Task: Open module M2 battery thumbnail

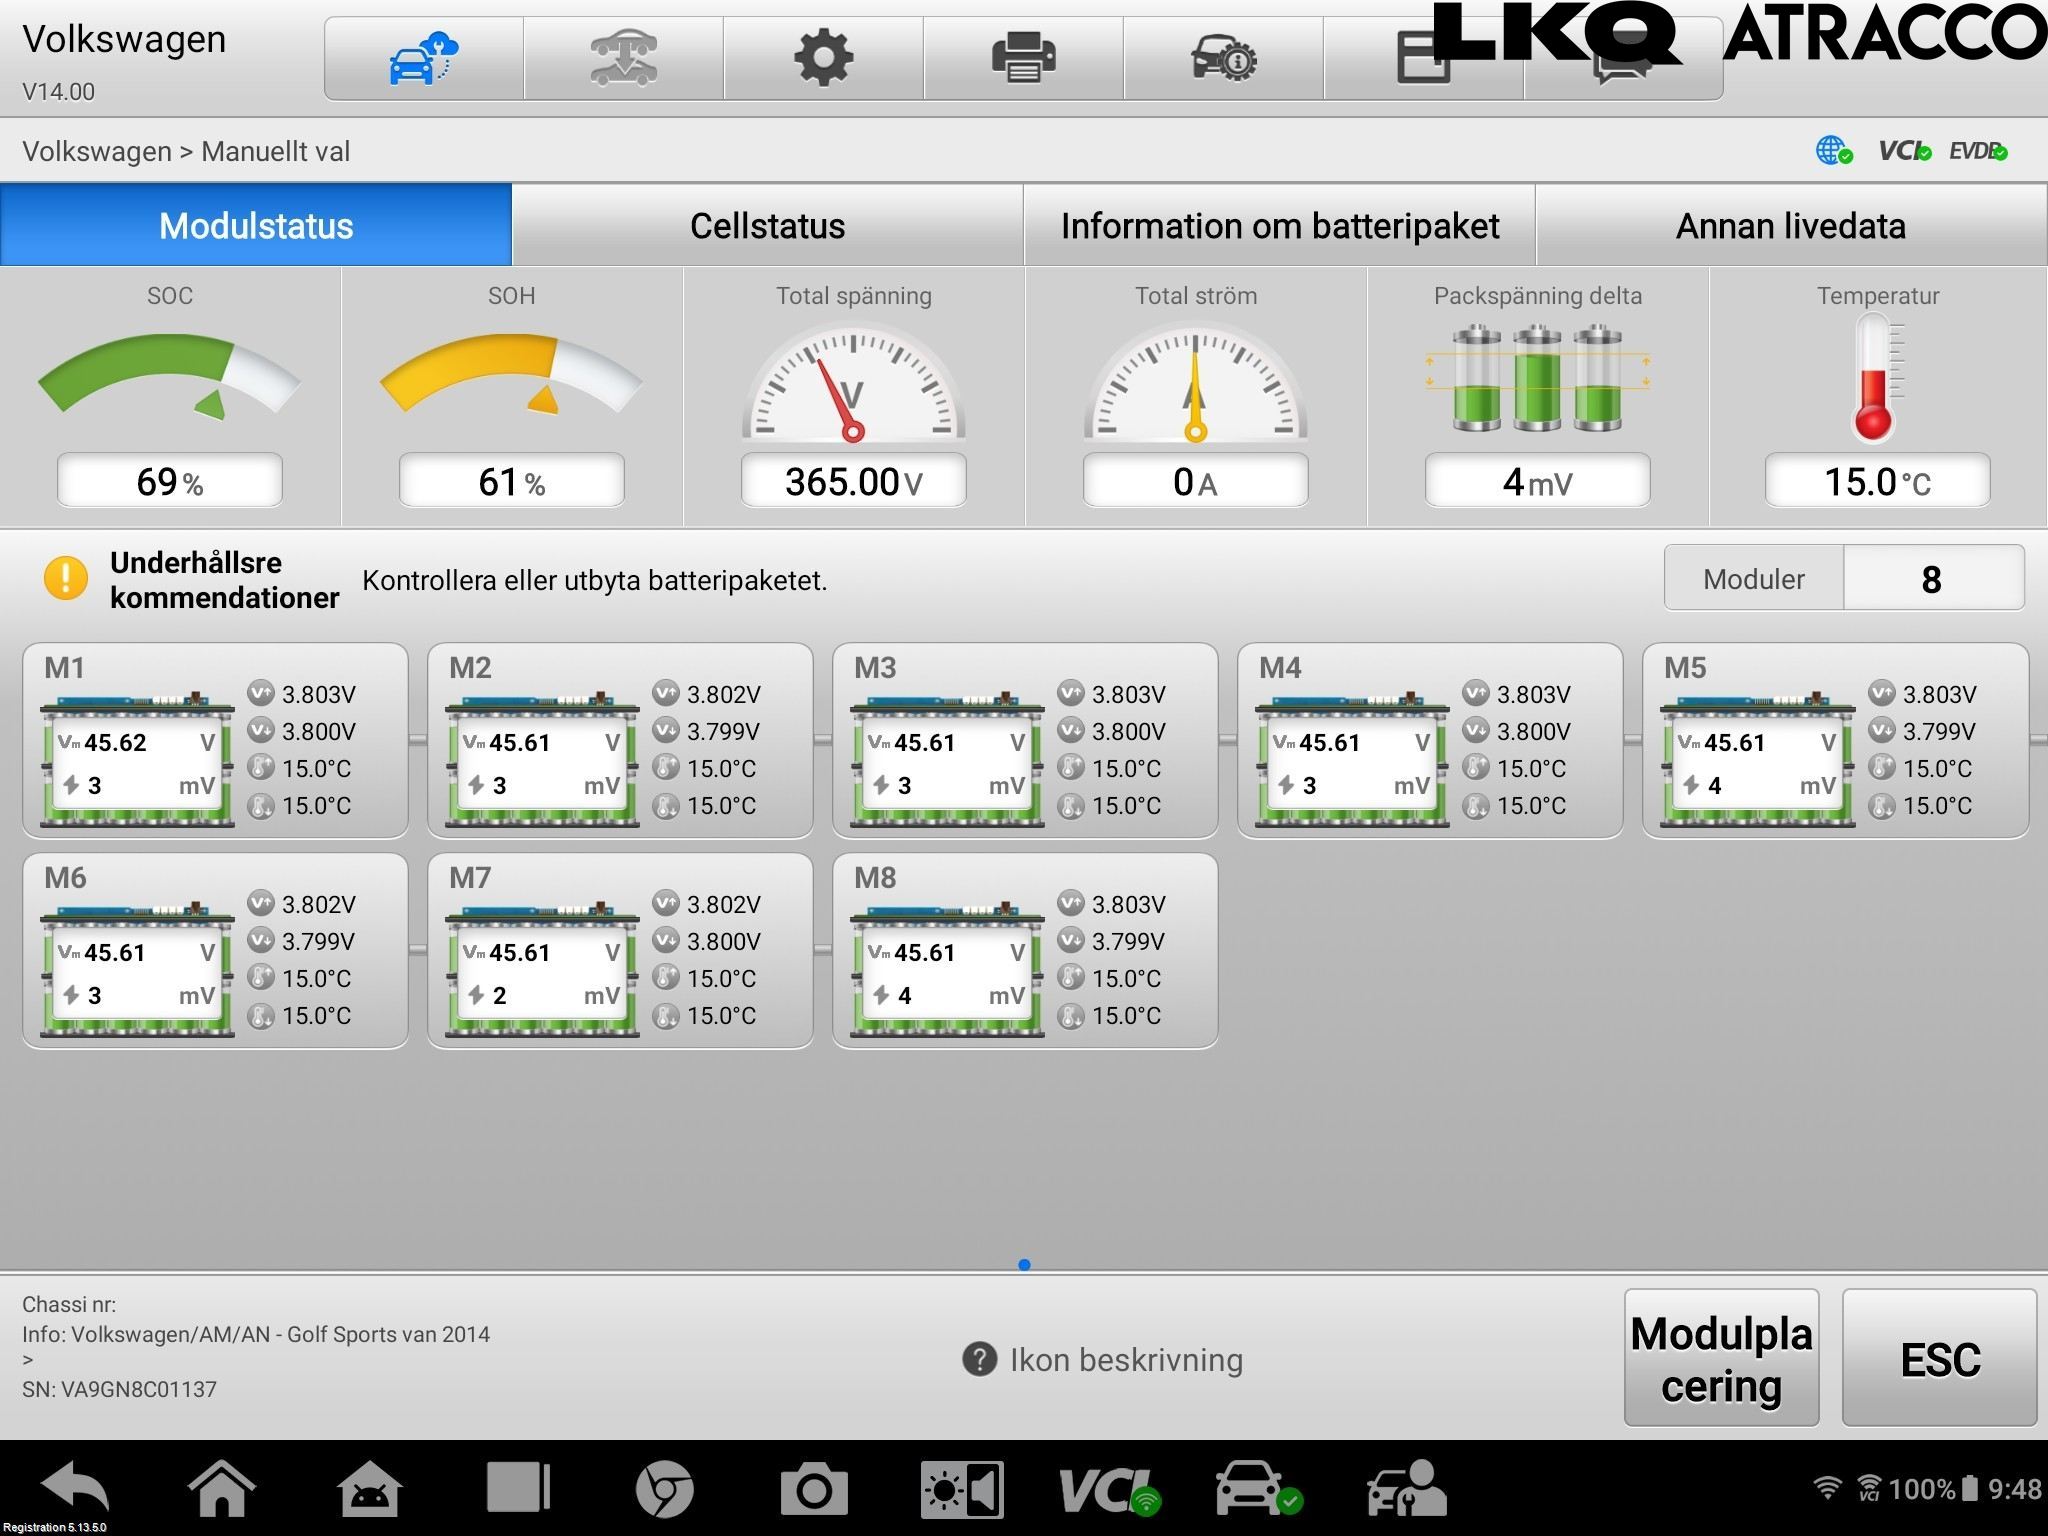Action: 542,758
